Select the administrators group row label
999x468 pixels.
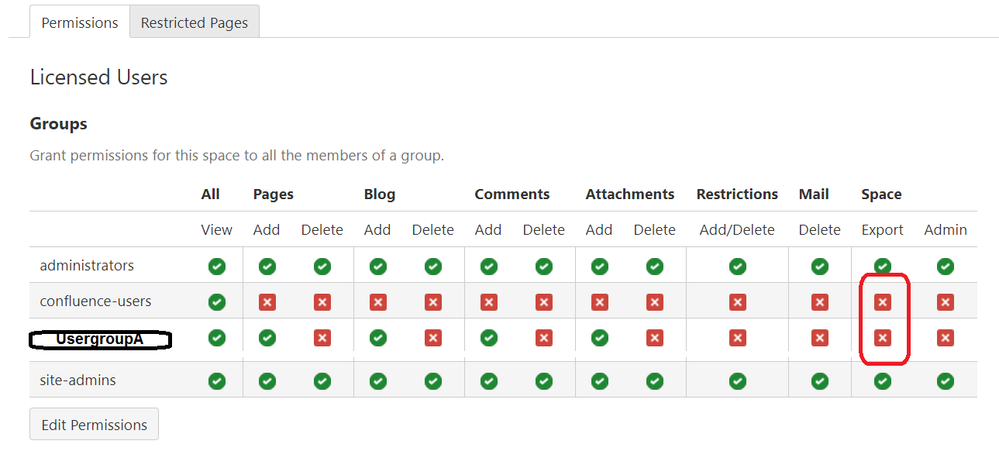pyautogui.click(x=86, y=266)
